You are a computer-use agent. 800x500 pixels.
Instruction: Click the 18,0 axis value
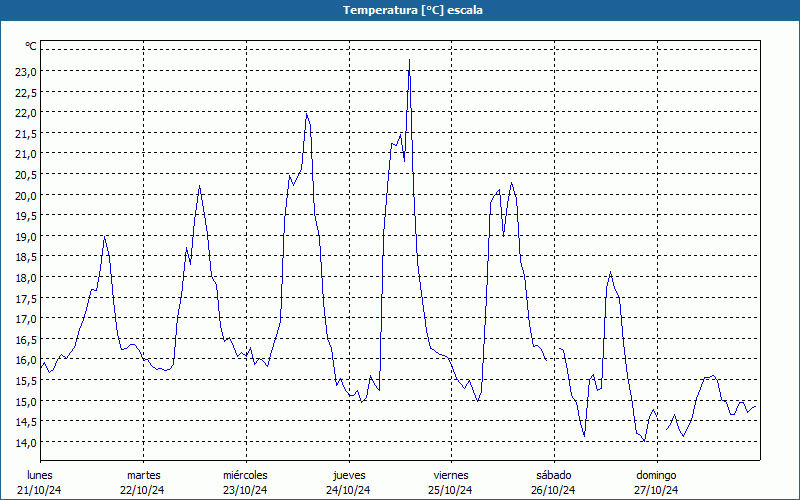click(26, 278)
